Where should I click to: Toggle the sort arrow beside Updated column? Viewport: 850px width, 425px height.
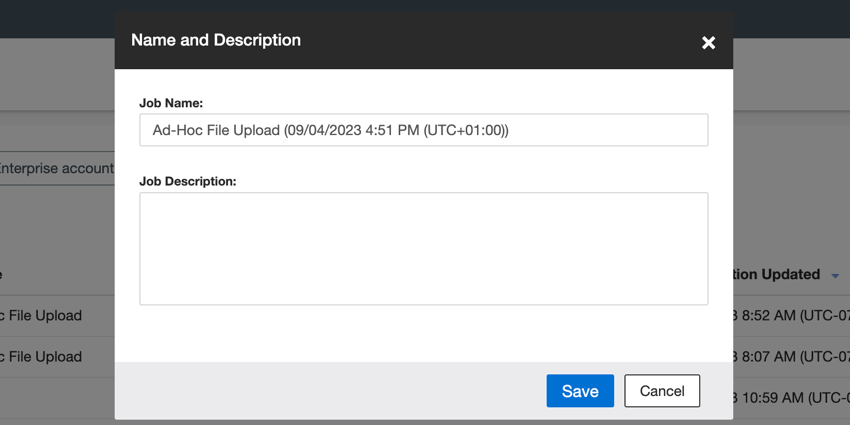836,275
